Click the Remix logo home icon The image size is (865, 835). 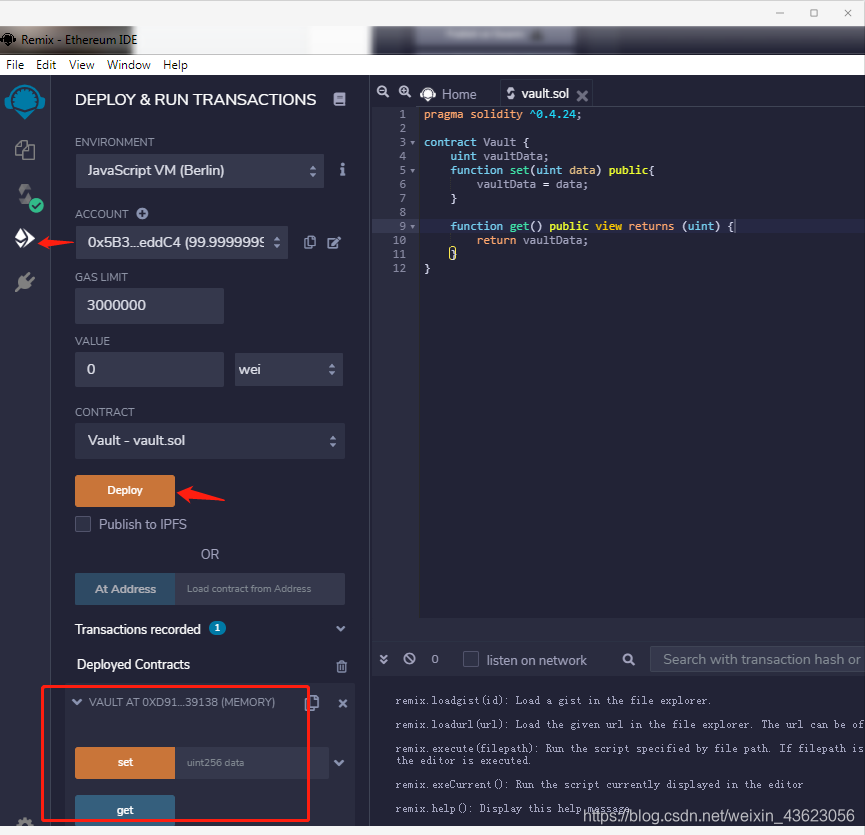coord(25,101)
